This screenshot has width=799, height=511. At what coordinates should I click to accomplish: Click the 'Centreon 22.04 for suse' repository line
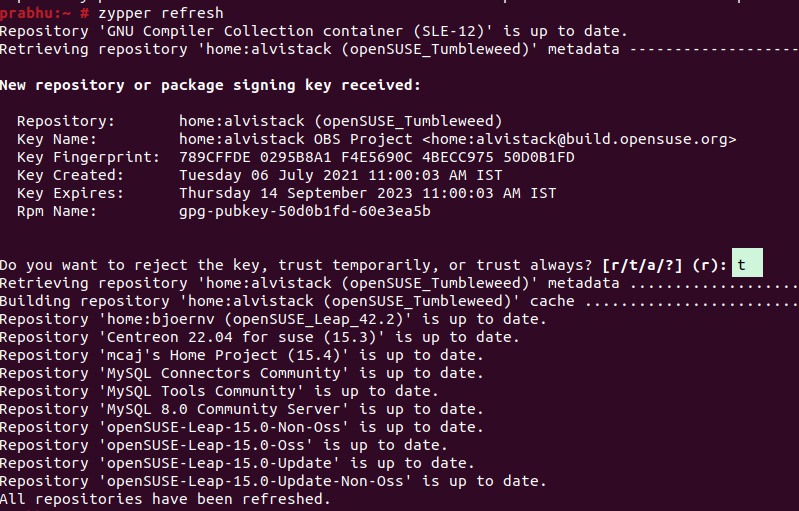(x=259, y=337)
